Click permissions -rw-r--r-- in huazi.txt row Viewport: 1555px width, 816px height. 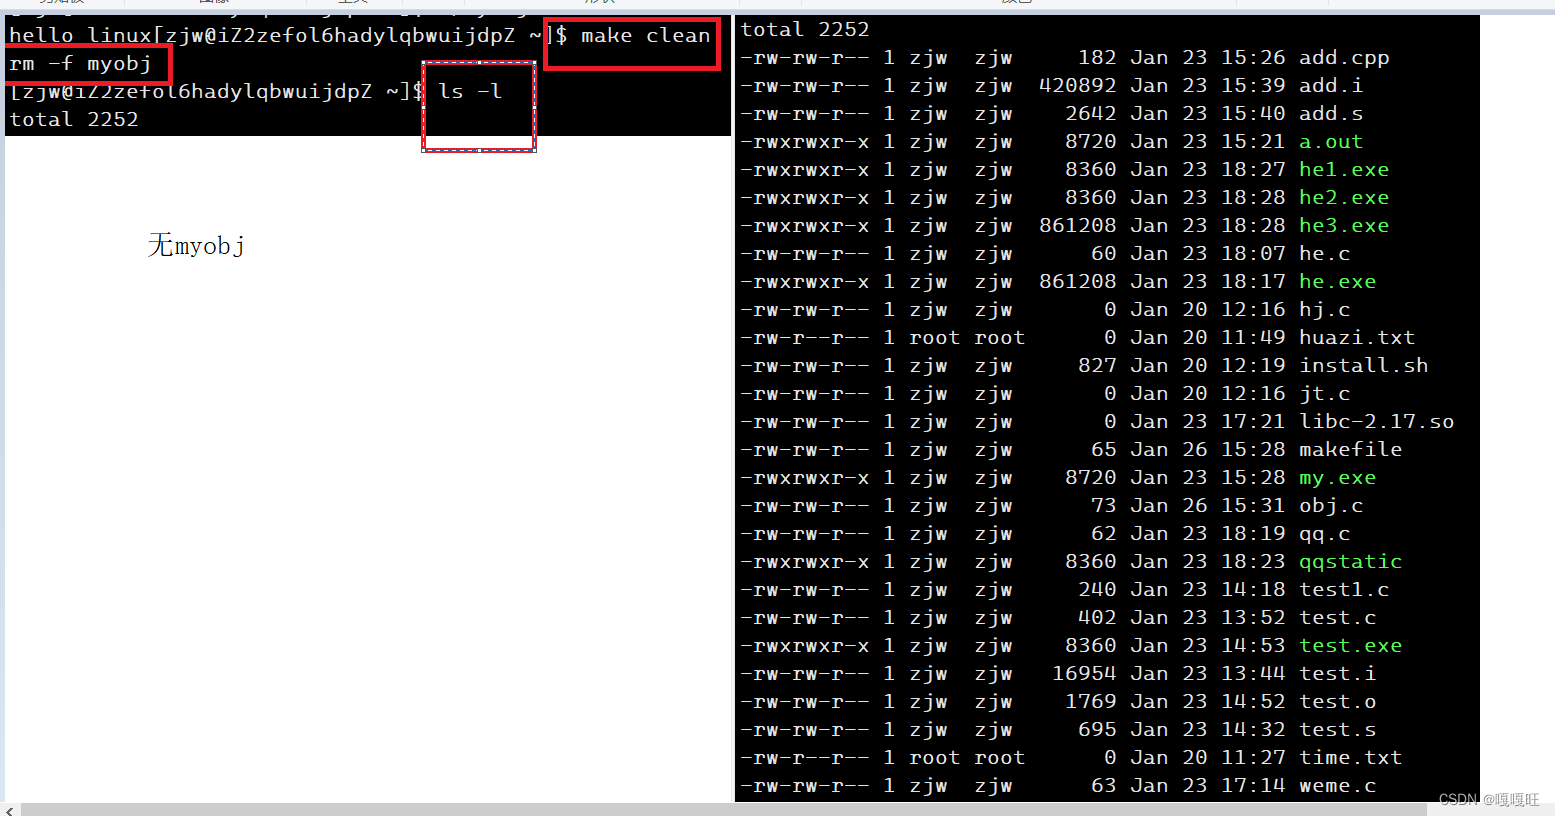tap(805, 338)
